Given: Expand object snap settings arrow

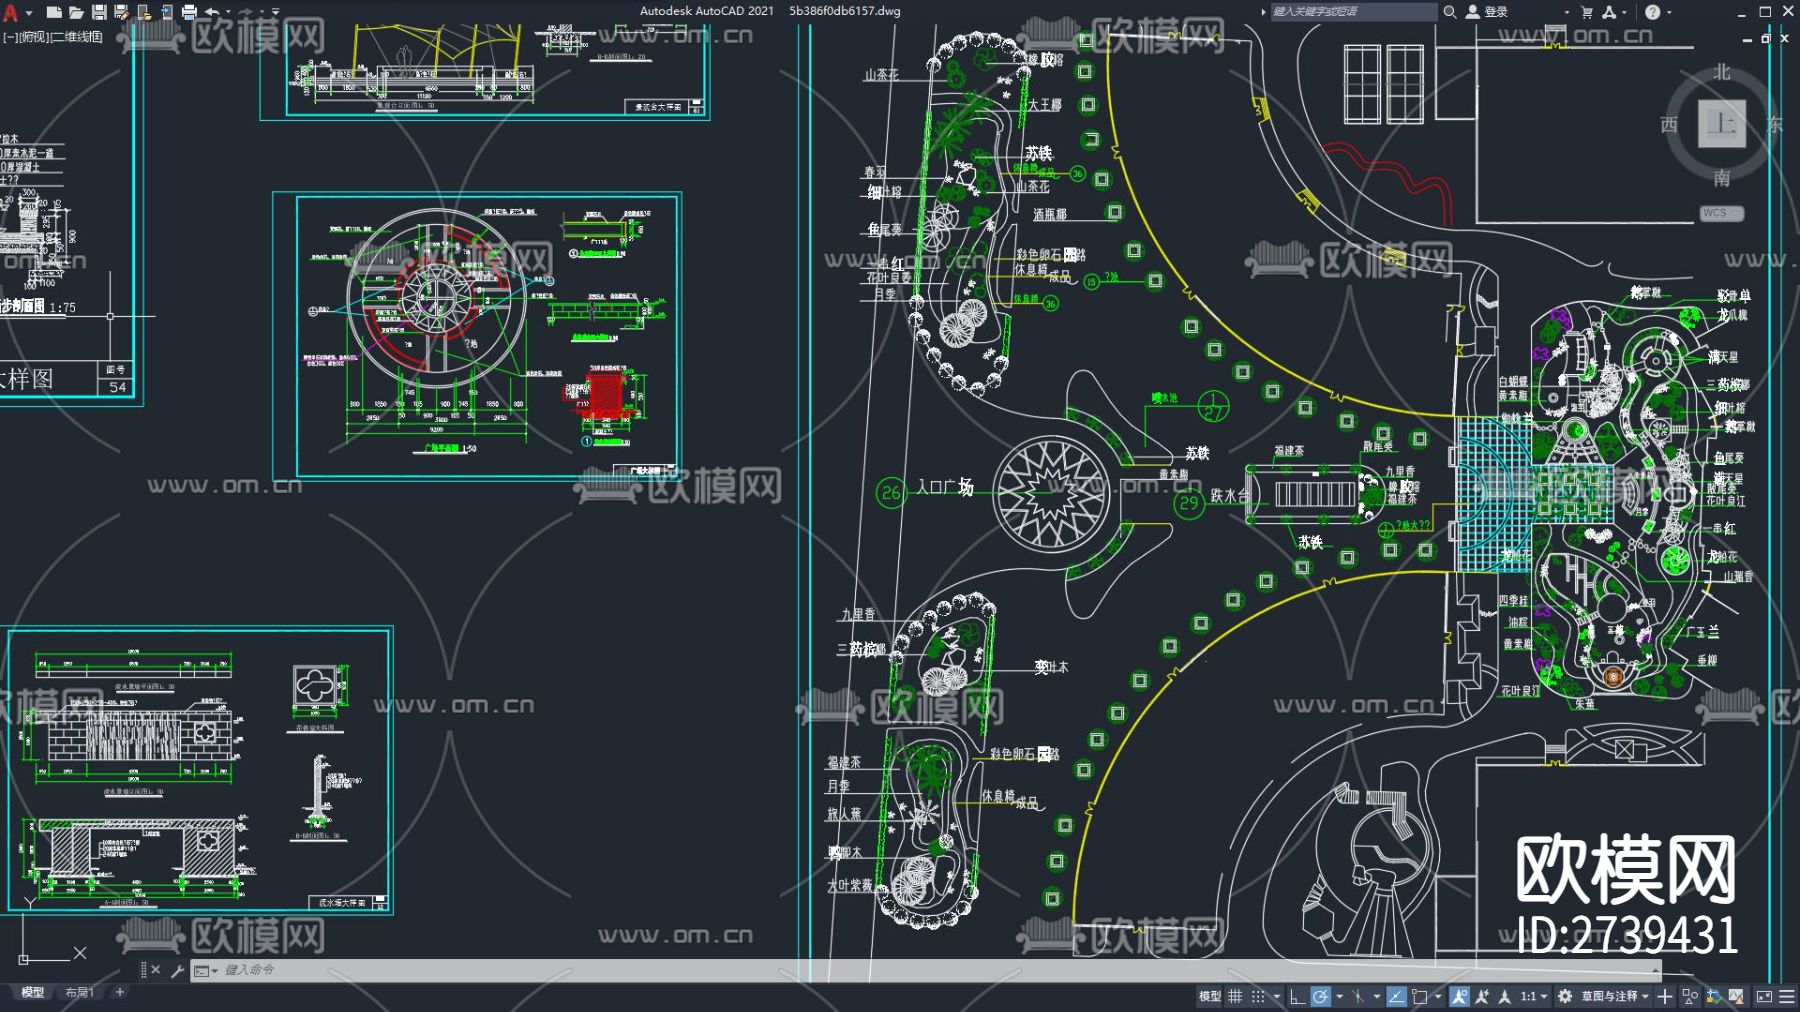Looking at the screenshot, I should (x=1438, y=996).
